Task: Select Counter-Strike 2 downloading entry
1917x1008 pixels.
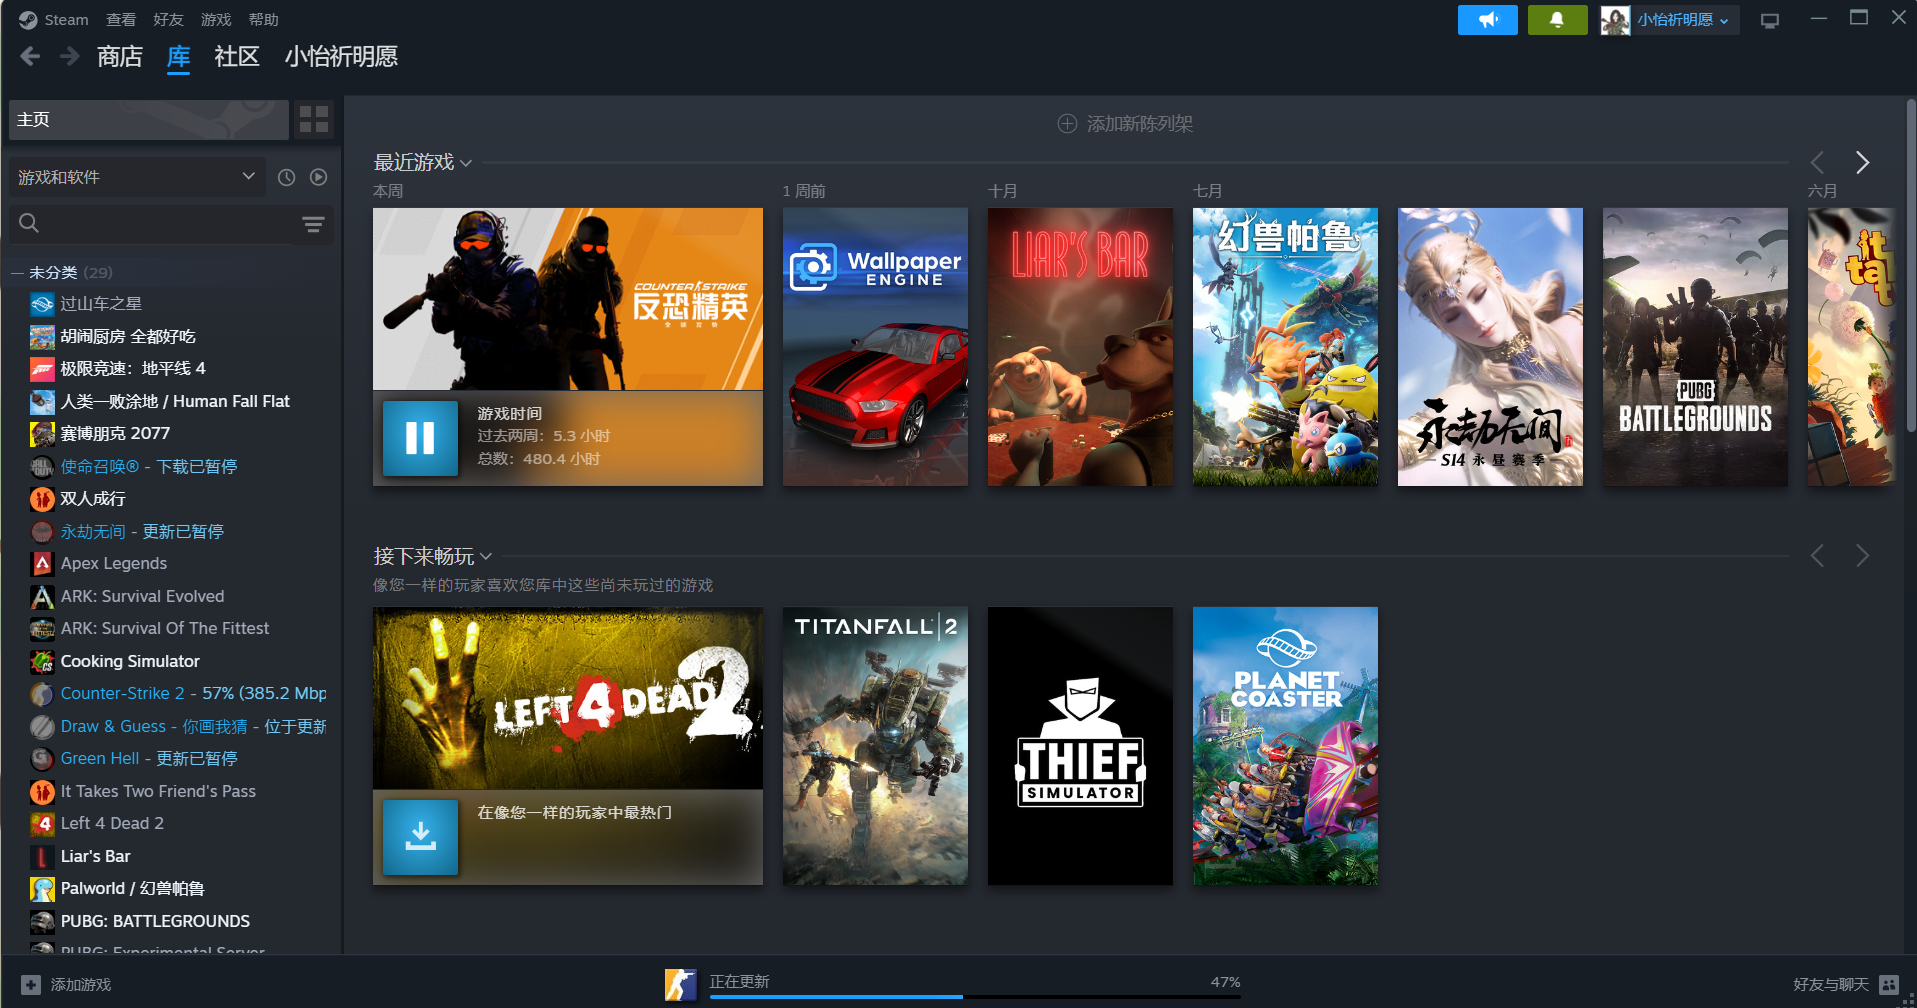Action: click(178, 694)
